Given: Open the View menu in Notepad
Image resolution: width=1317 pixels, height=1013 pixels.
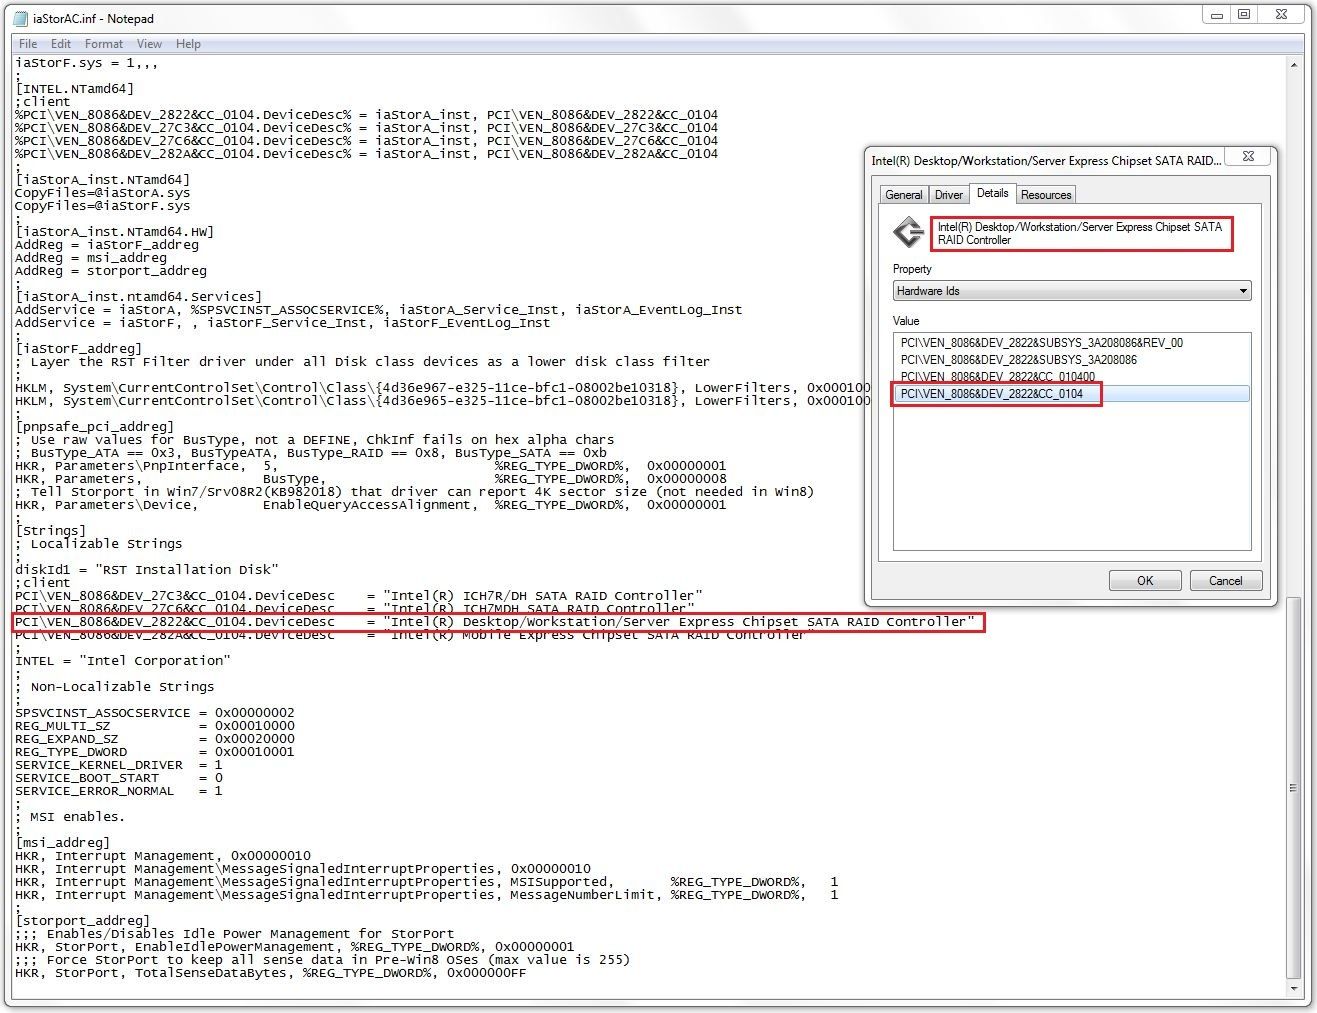Looking at the screenshot, I should coord(149,43).
